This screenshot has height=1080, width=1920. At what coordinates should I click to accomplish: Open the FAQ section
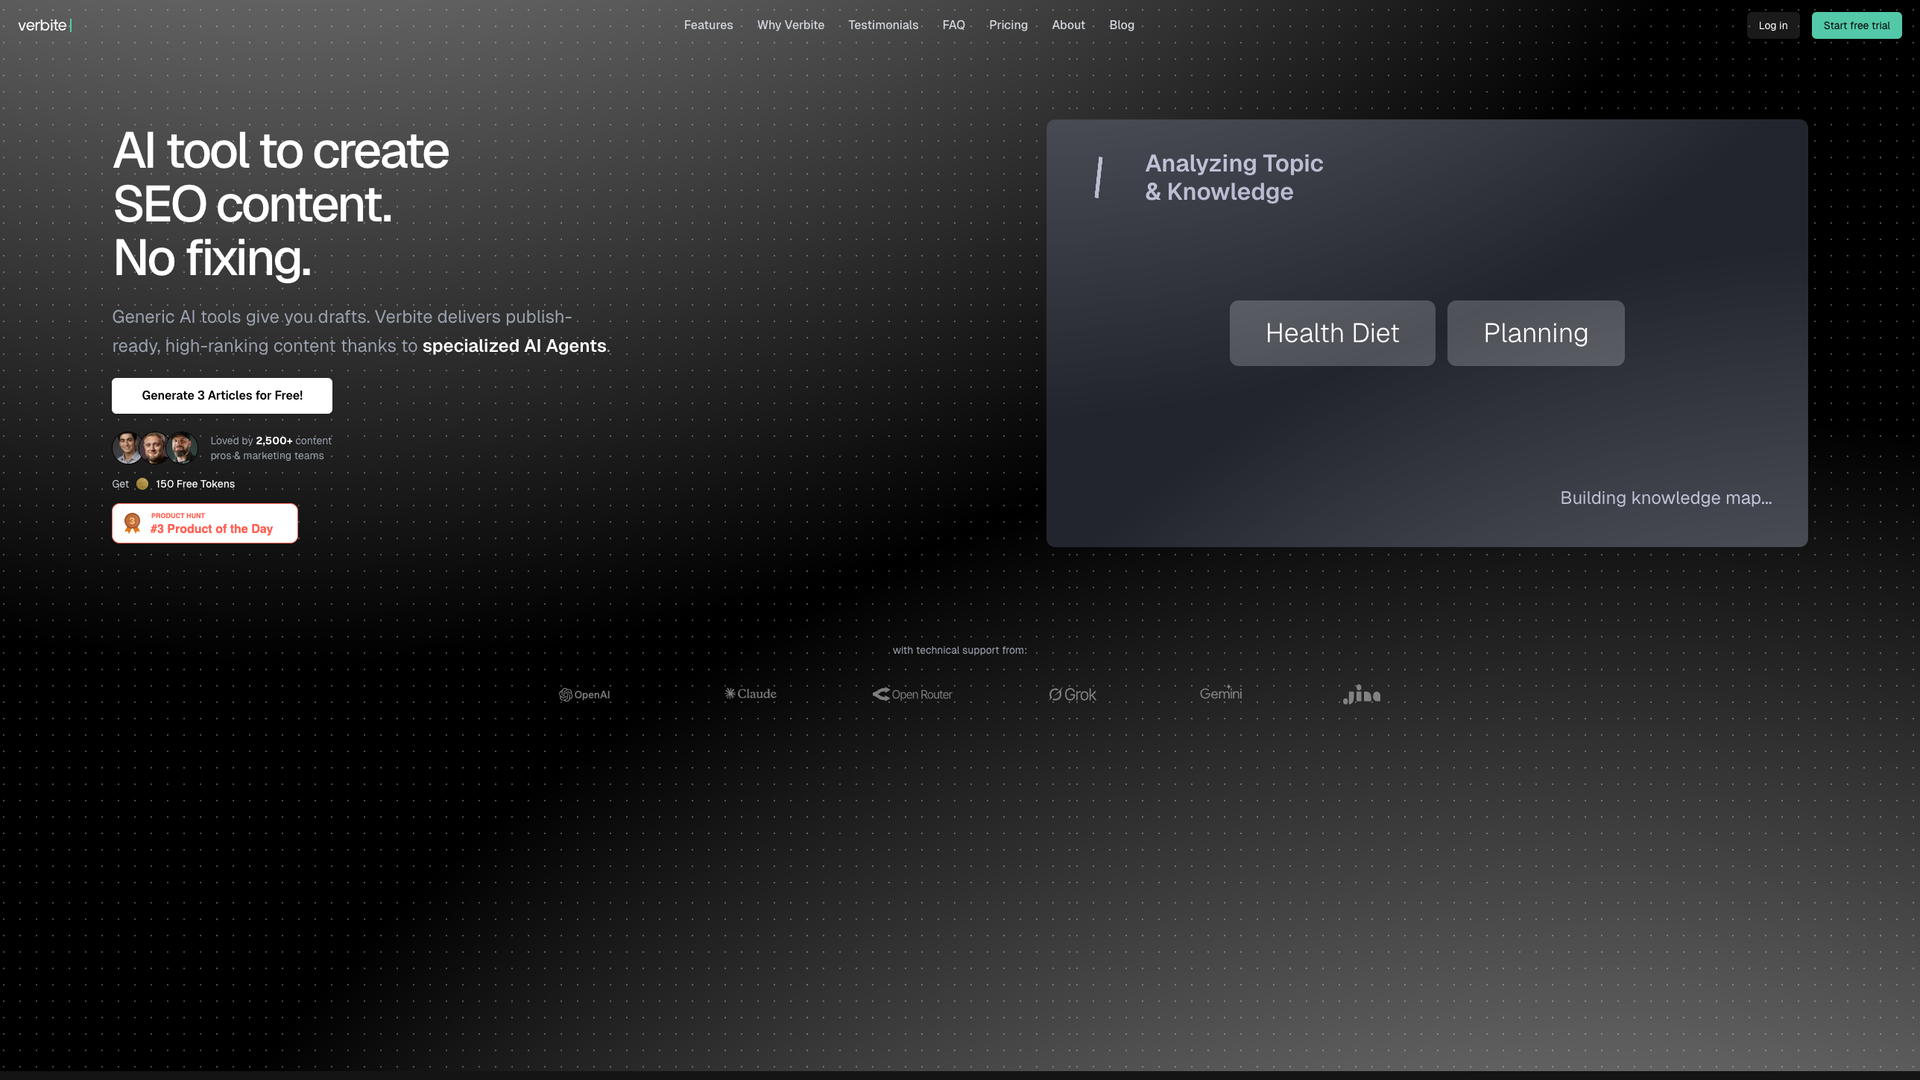953,25
